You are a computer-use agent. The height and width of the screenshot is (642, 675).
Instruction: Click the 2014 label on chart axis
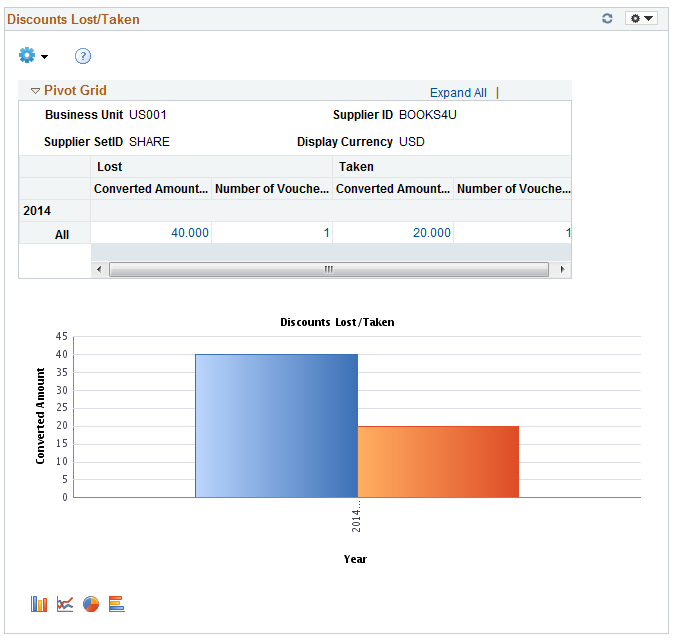pos(356,516)
